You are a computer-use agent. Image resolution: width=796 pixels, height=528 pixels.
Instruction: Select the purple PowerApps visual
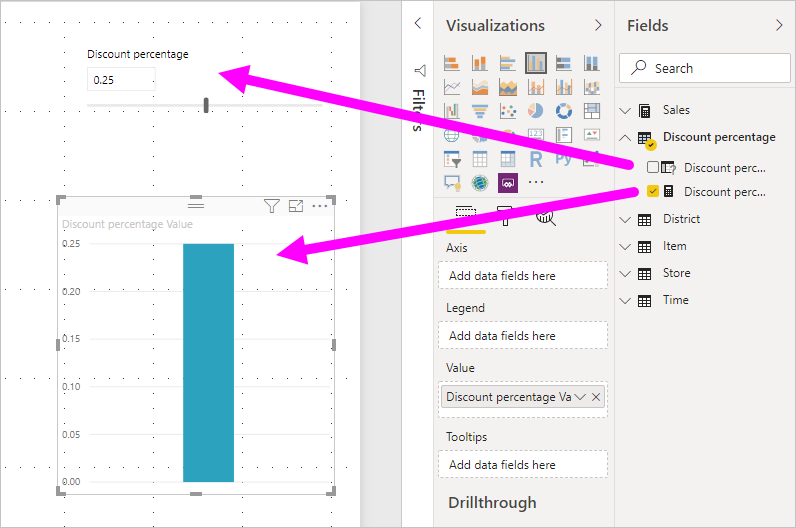[508, 183]
